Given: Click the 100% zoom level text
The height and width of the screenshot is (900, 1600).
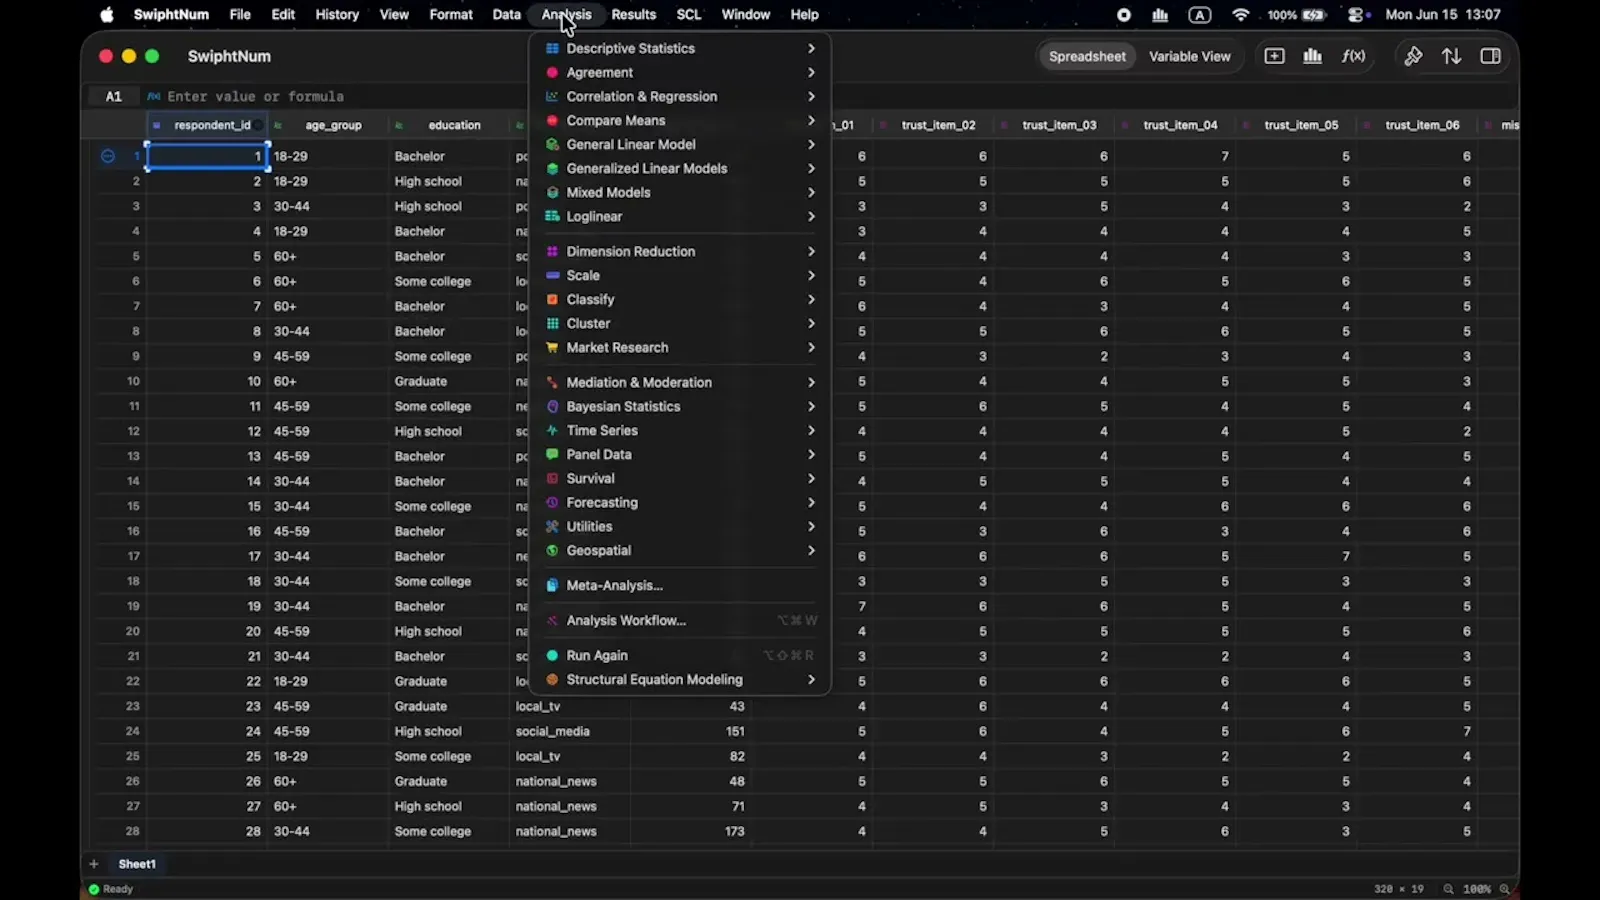Looking at the screenshot, I should [1477, 889].
